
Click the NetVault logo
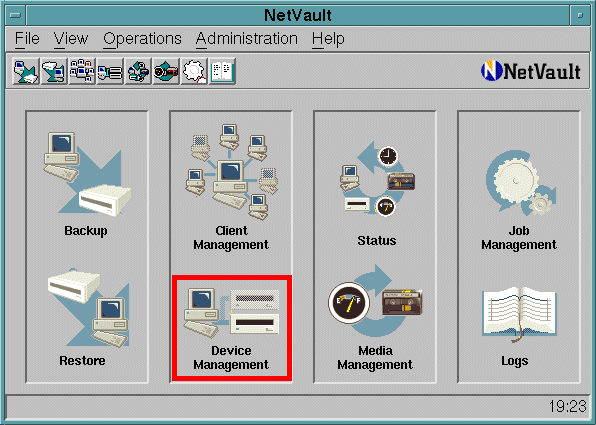pos(531,71)
